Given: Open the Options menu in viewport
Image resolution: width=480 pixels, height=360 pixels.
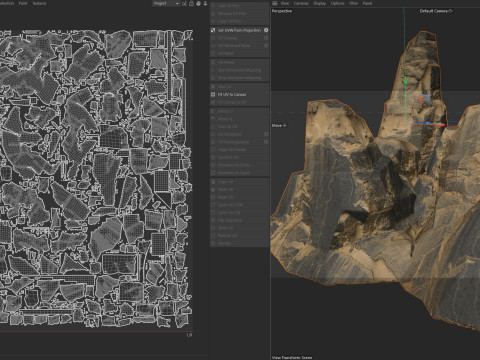Looking at the screenshot, I should tap(337, 3).
